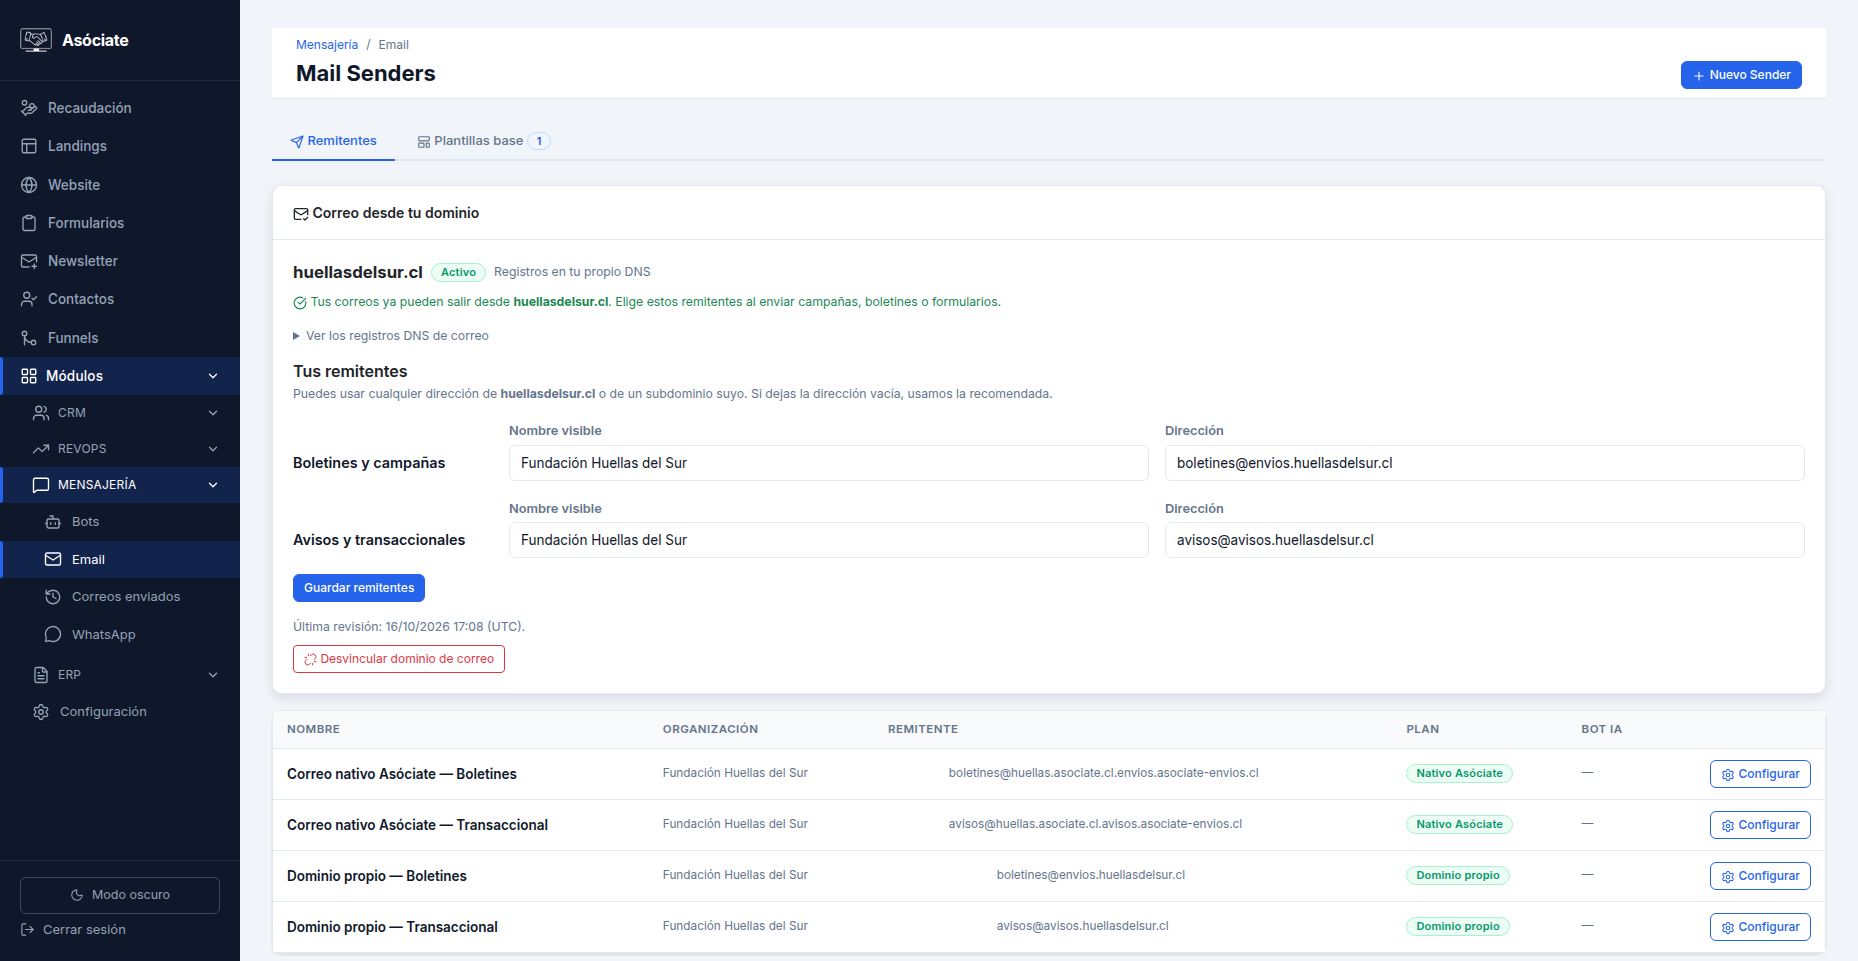This screenshot has width=1858, height=961.
Task: Click the avisos@avisos.huellasdelsur.cl Dirección field
Action: click(x=1485, y=540)
